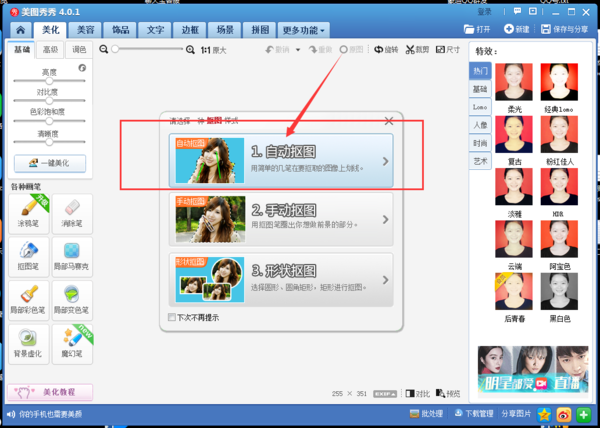
Task: Choose the 自动抠图 option
Action: click(281, 160)
